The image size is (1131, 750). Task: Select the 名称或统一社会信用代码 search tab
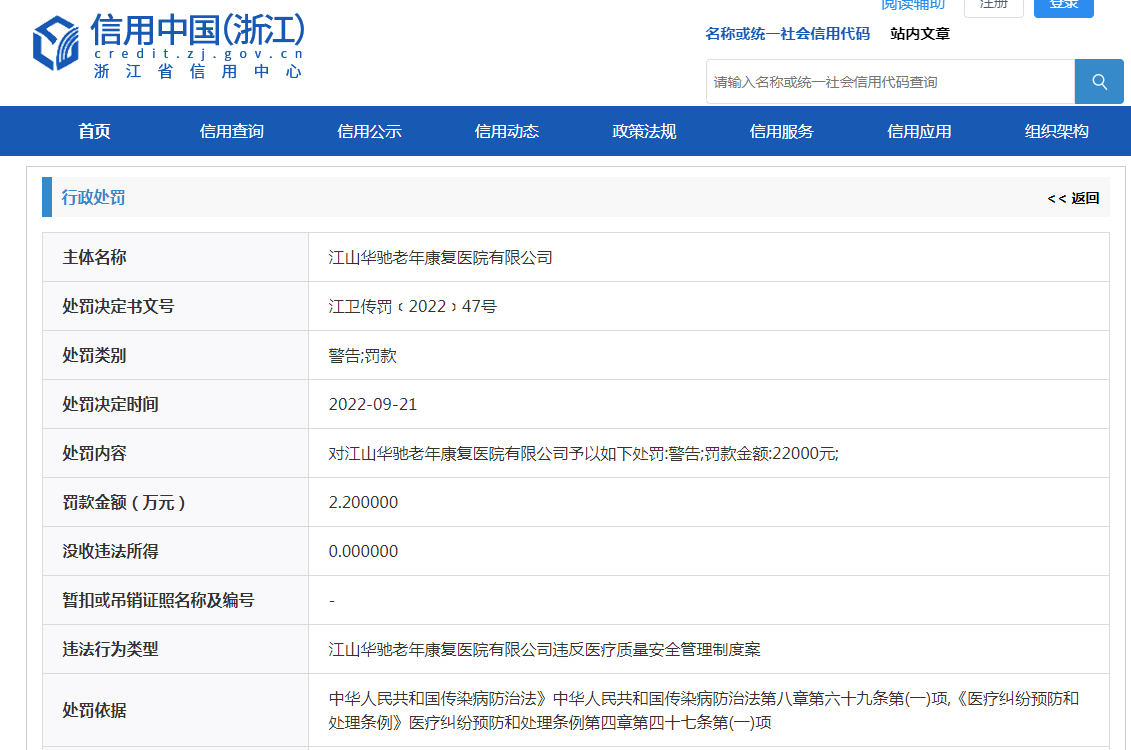(x=787, y=34)
